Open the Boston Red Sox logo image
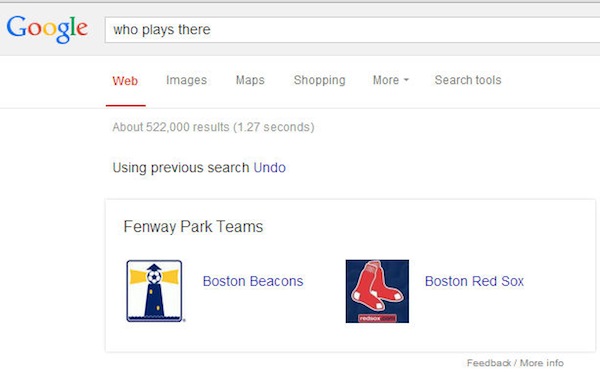 tap(377, 291)
